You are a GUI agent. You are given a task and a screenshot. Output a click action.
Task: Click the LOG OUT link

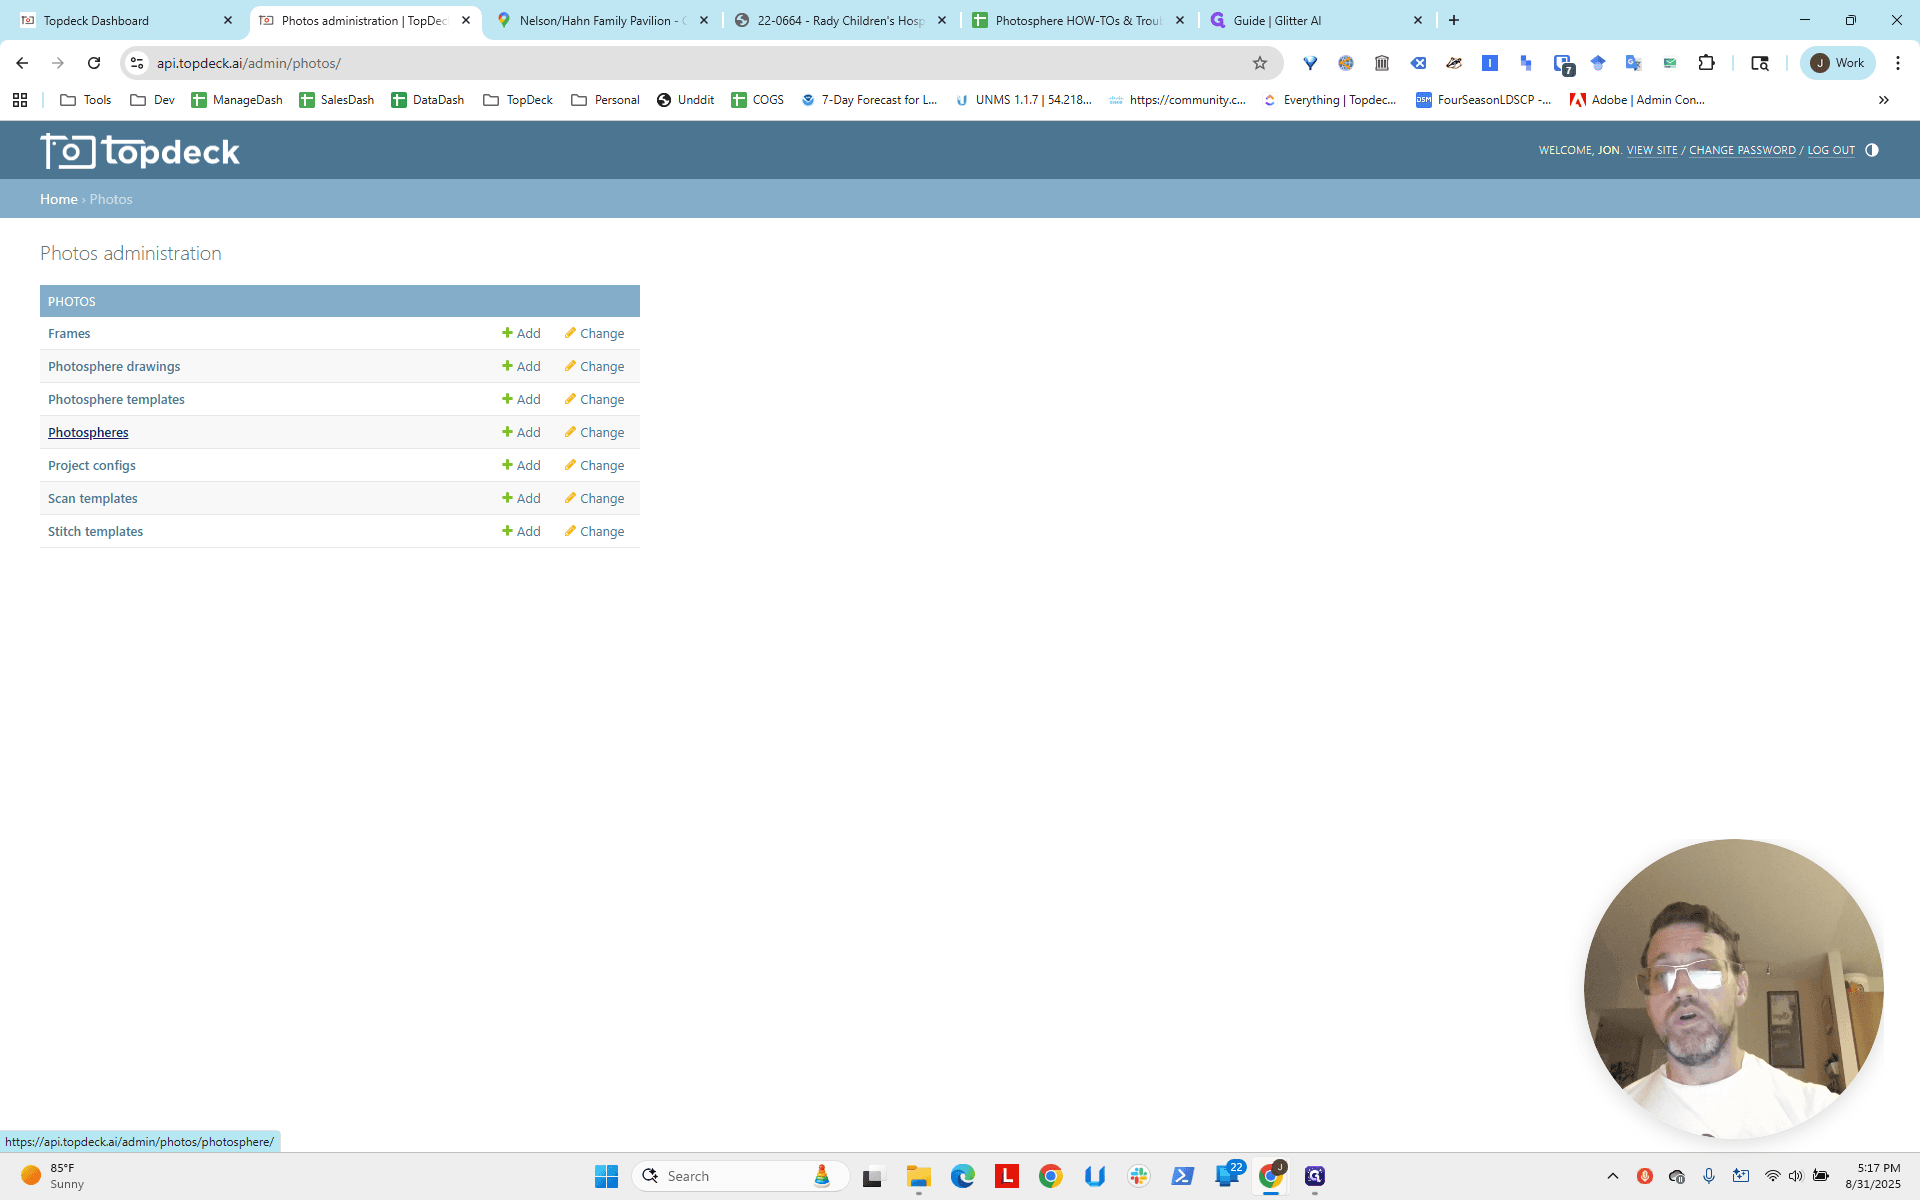click(x=1831, y=150)
